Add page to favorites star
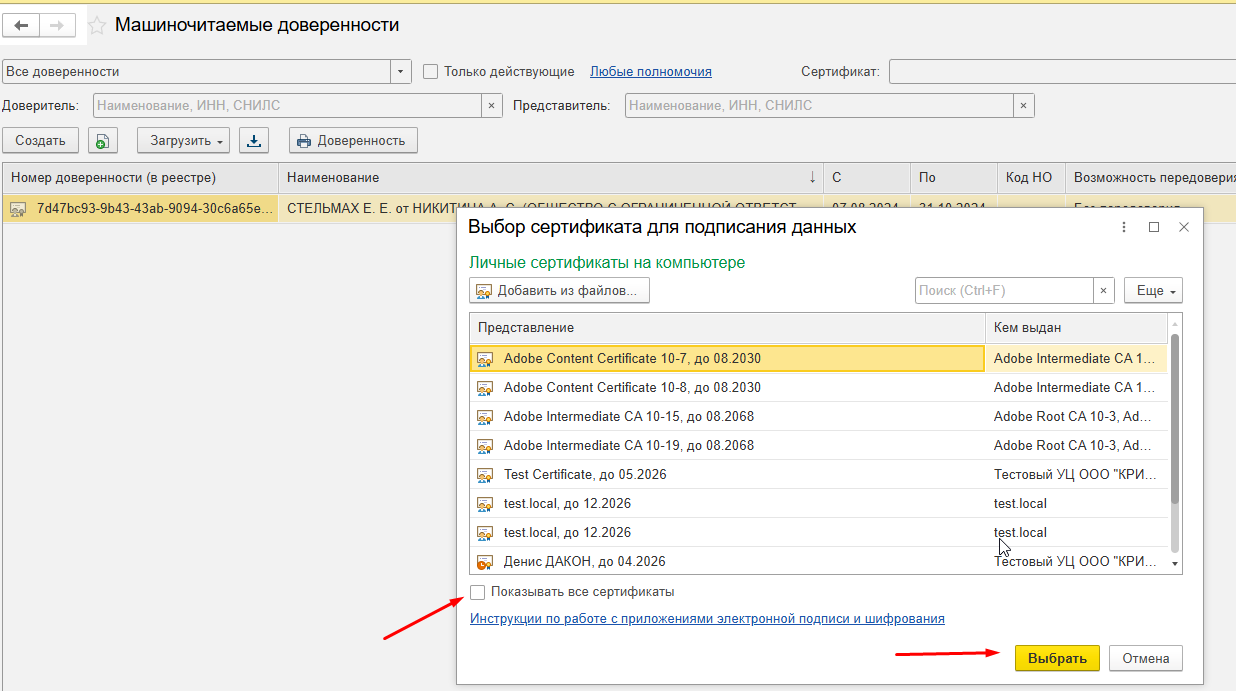 pos(97,26)
